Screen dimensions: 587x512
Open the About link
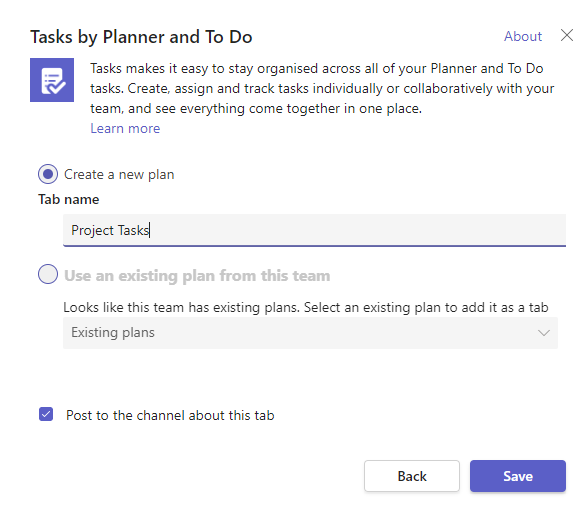[523, 36]
